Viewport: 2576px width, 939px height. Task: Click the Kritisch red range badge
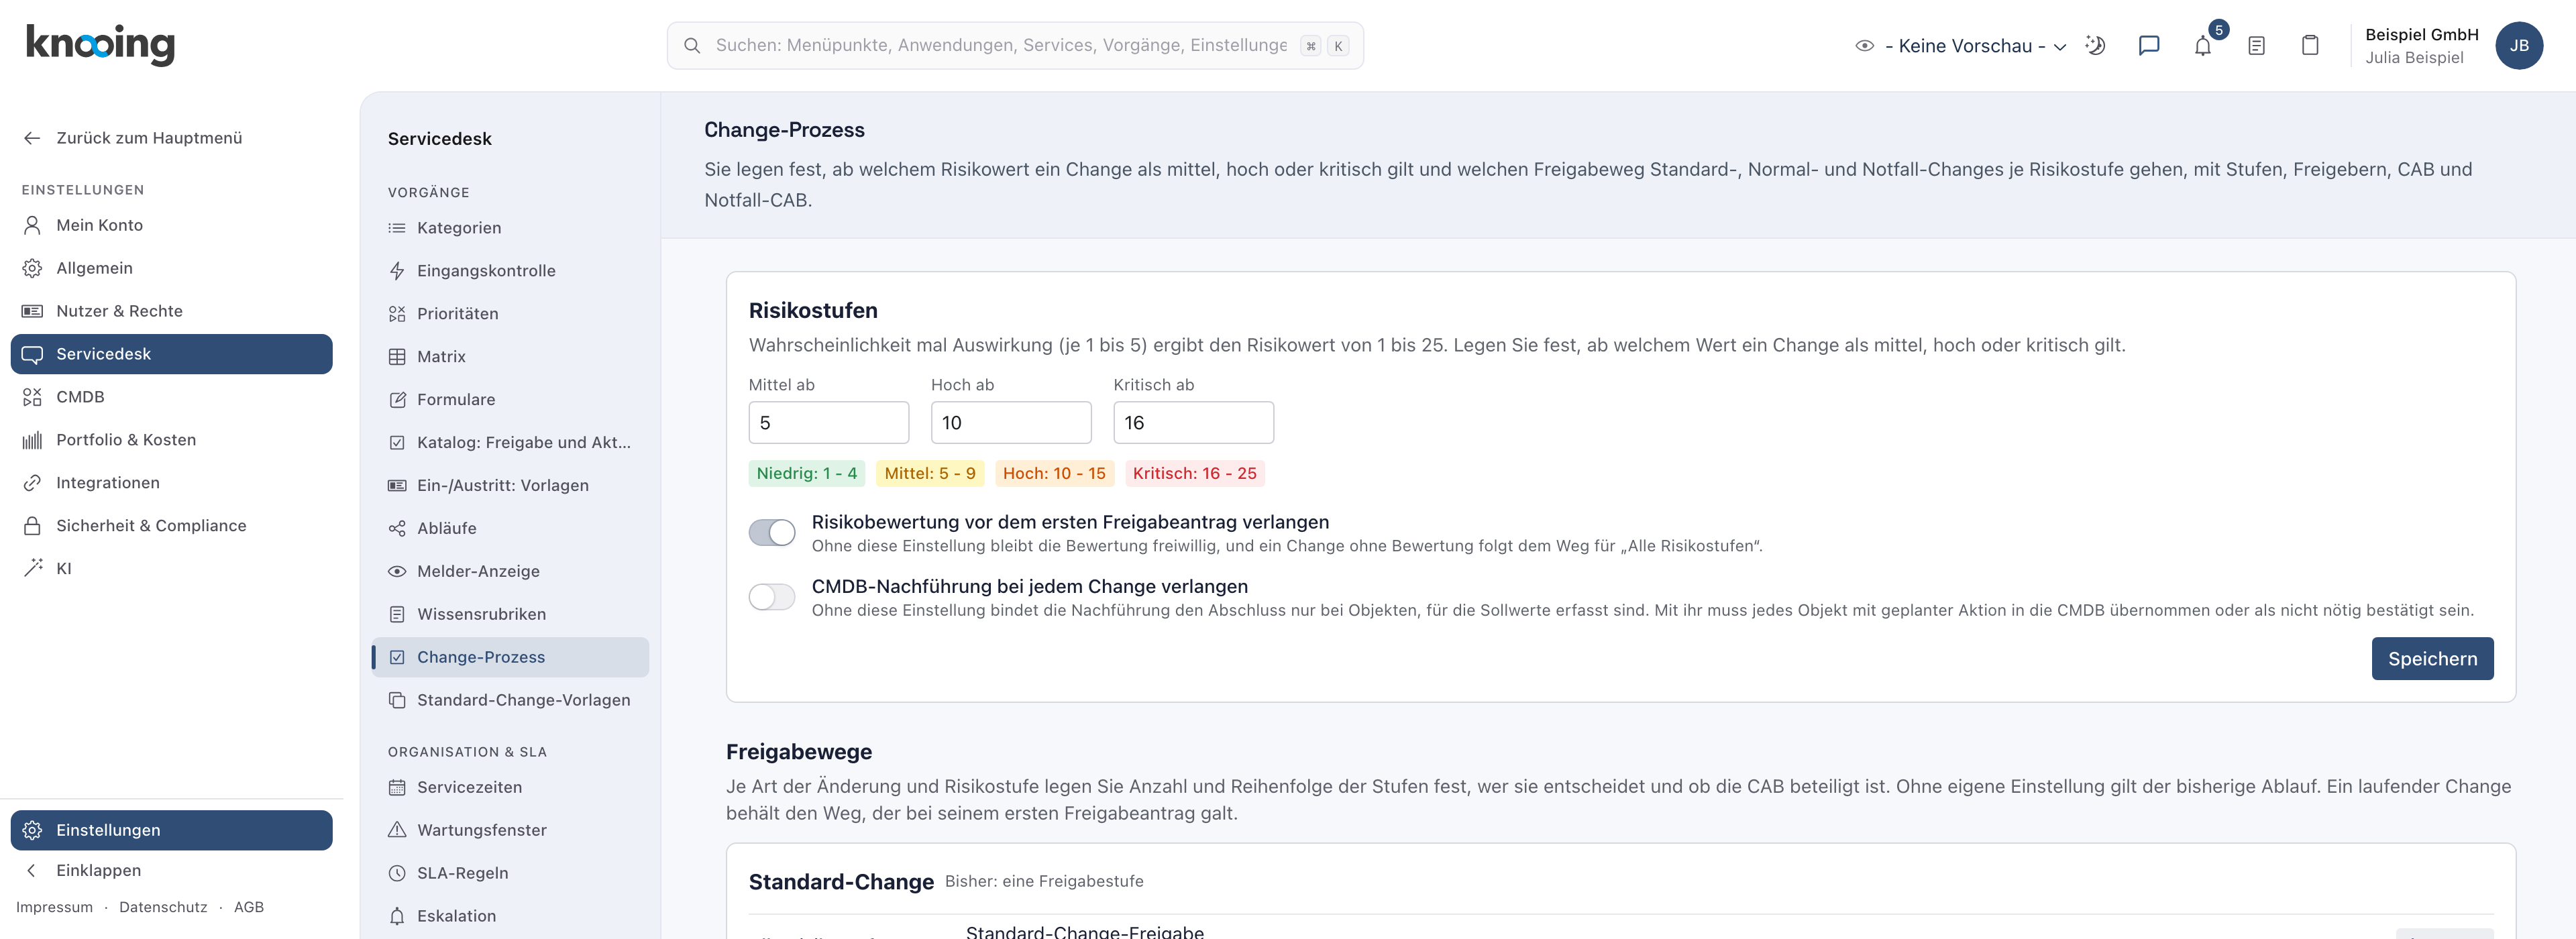pyautogui.click(x=1195, y=474)
